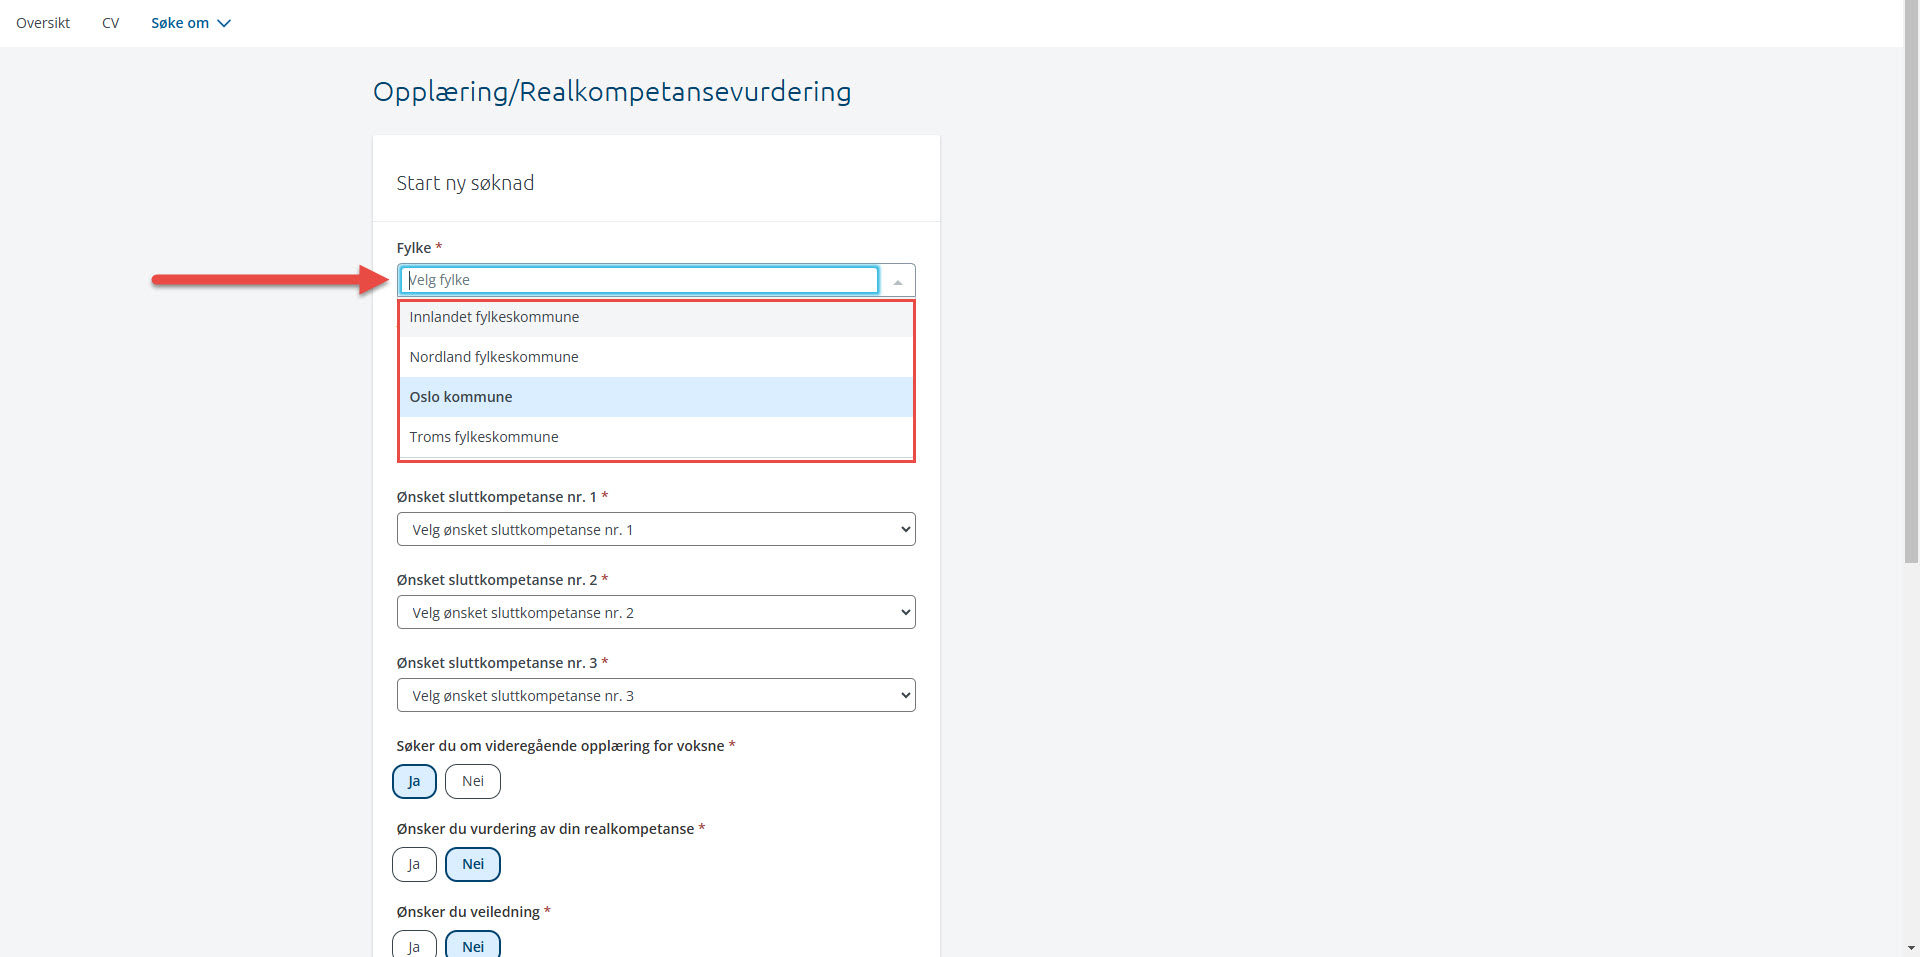This screenshot has height=957, width=1920.
Task: Select Ja for videregående opplæring for voksne
Action: click(x=414, y=781)
